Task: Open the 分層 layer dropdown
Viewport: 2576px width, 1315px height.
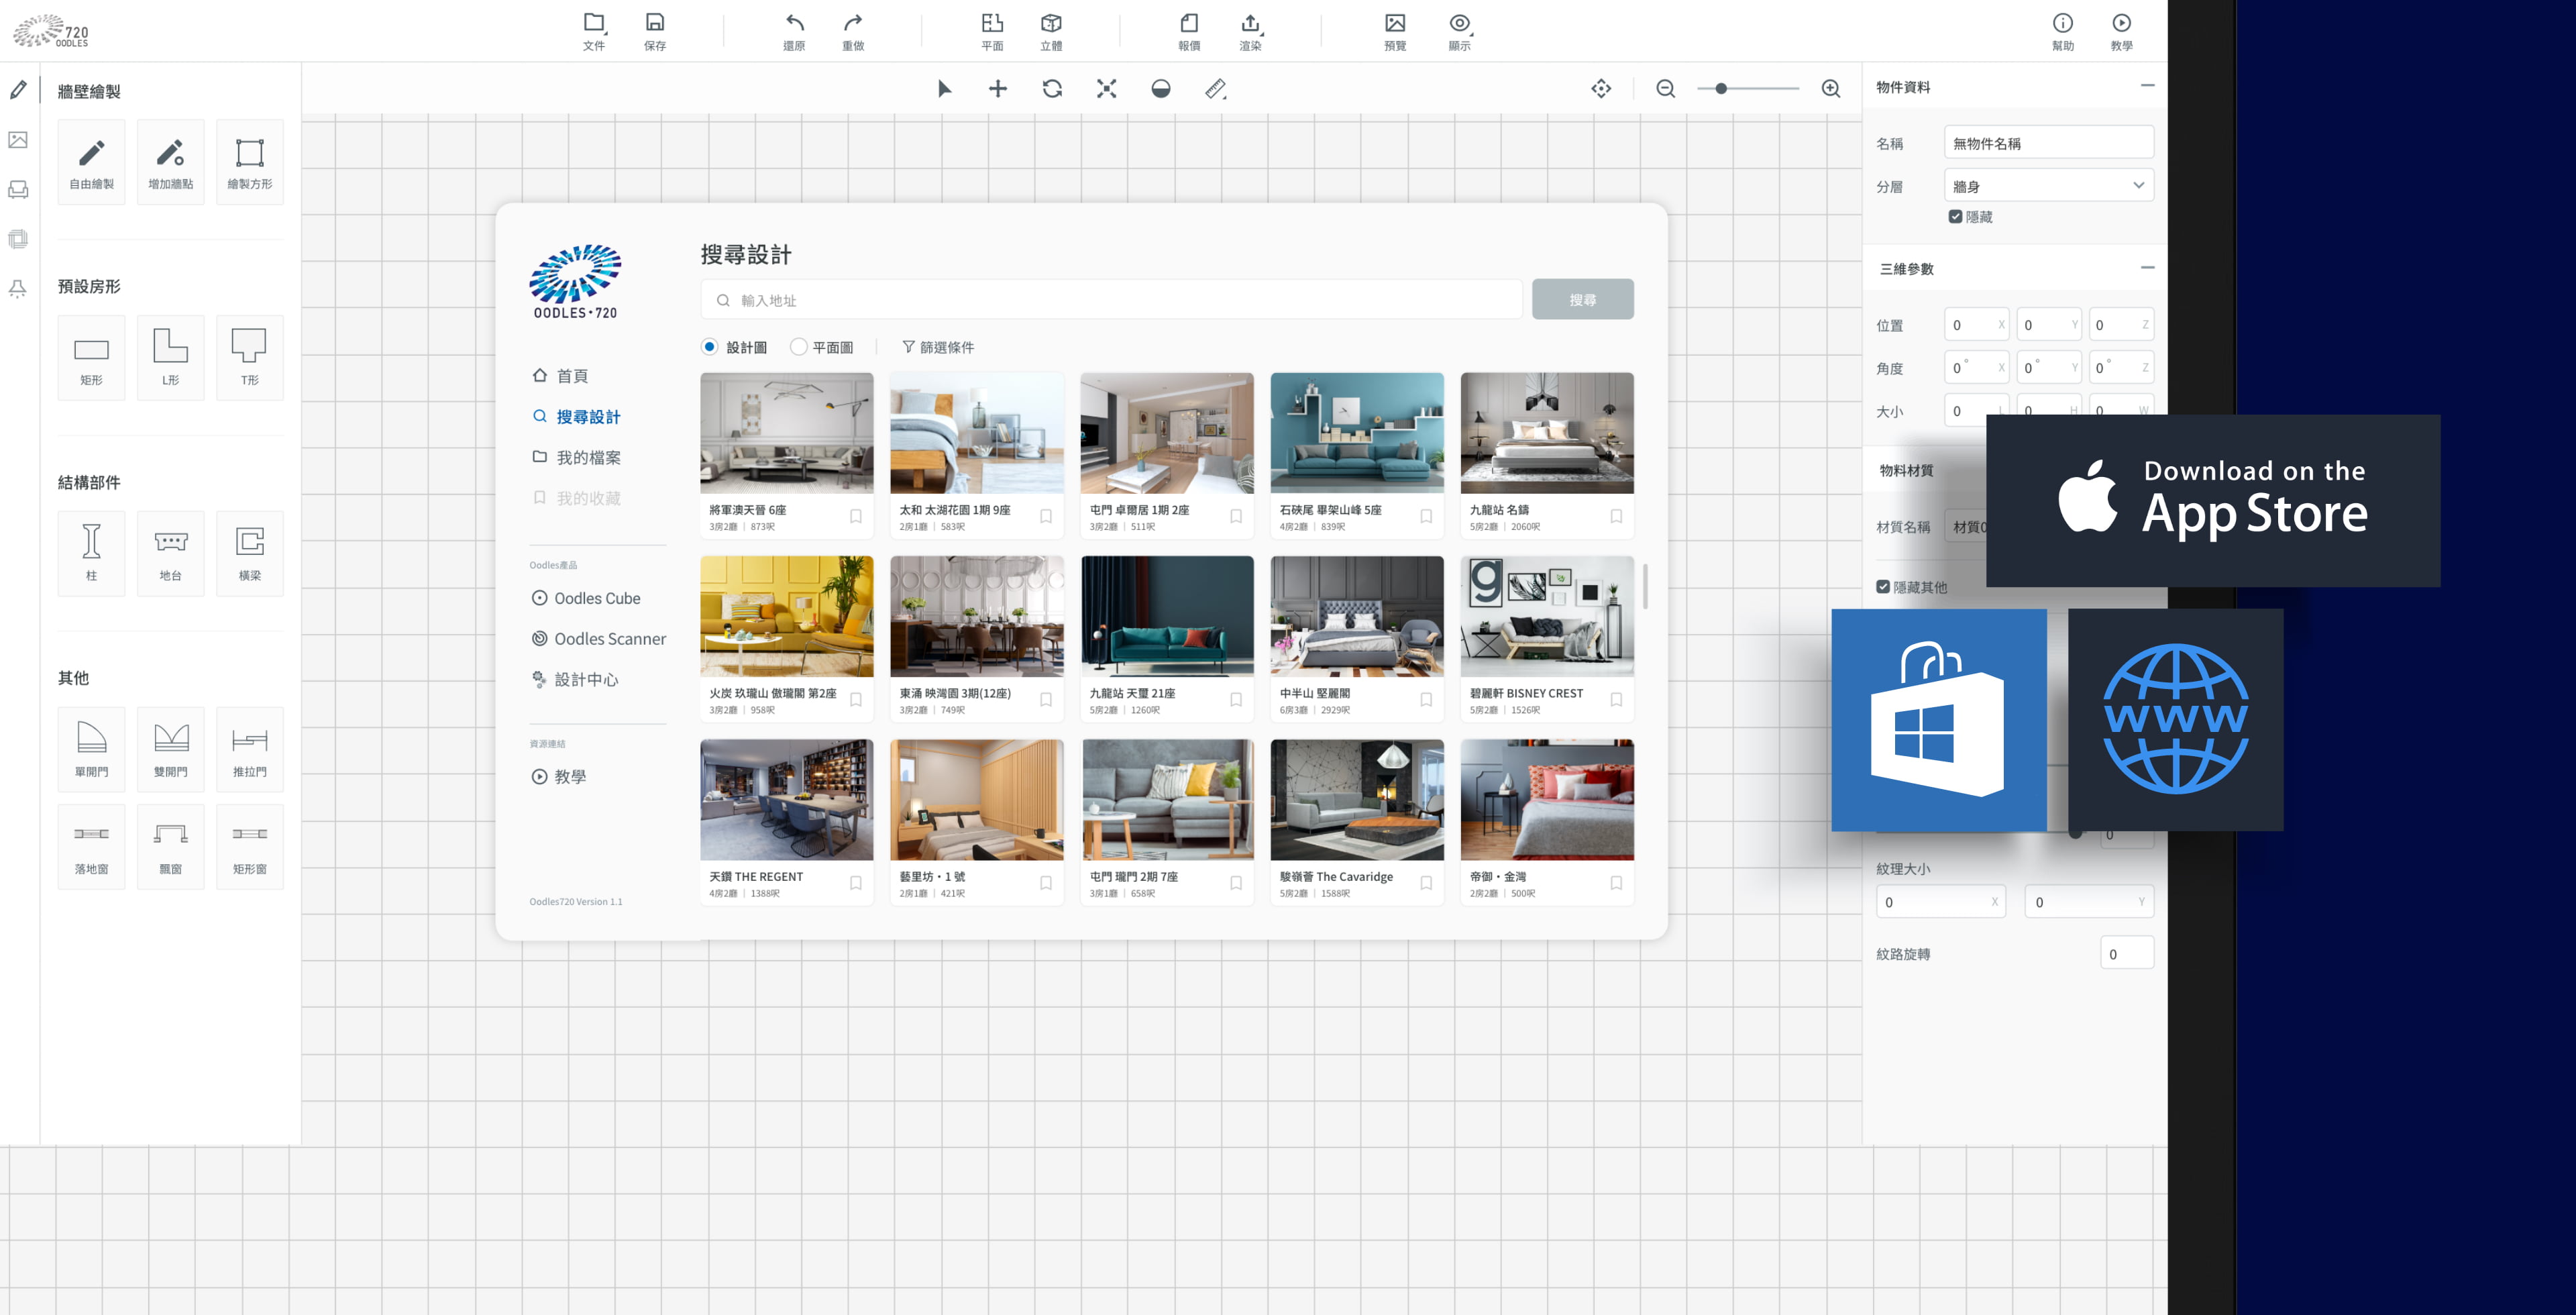Action: [2048, 186]
